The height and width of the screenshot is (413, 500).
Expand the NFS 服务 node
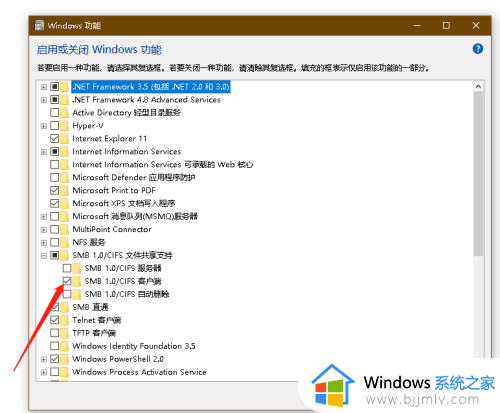pyautogui.click(x=44, y=243)
